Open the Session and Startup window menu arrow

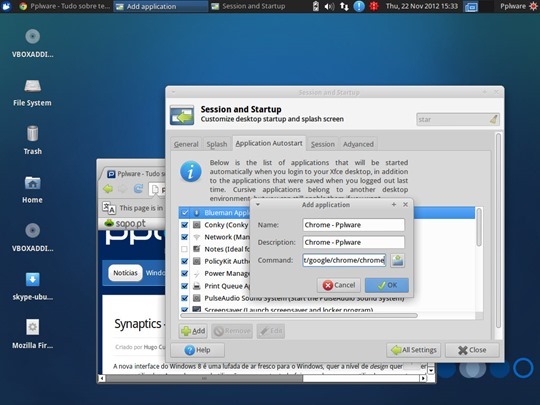click(x=173, y=92)
